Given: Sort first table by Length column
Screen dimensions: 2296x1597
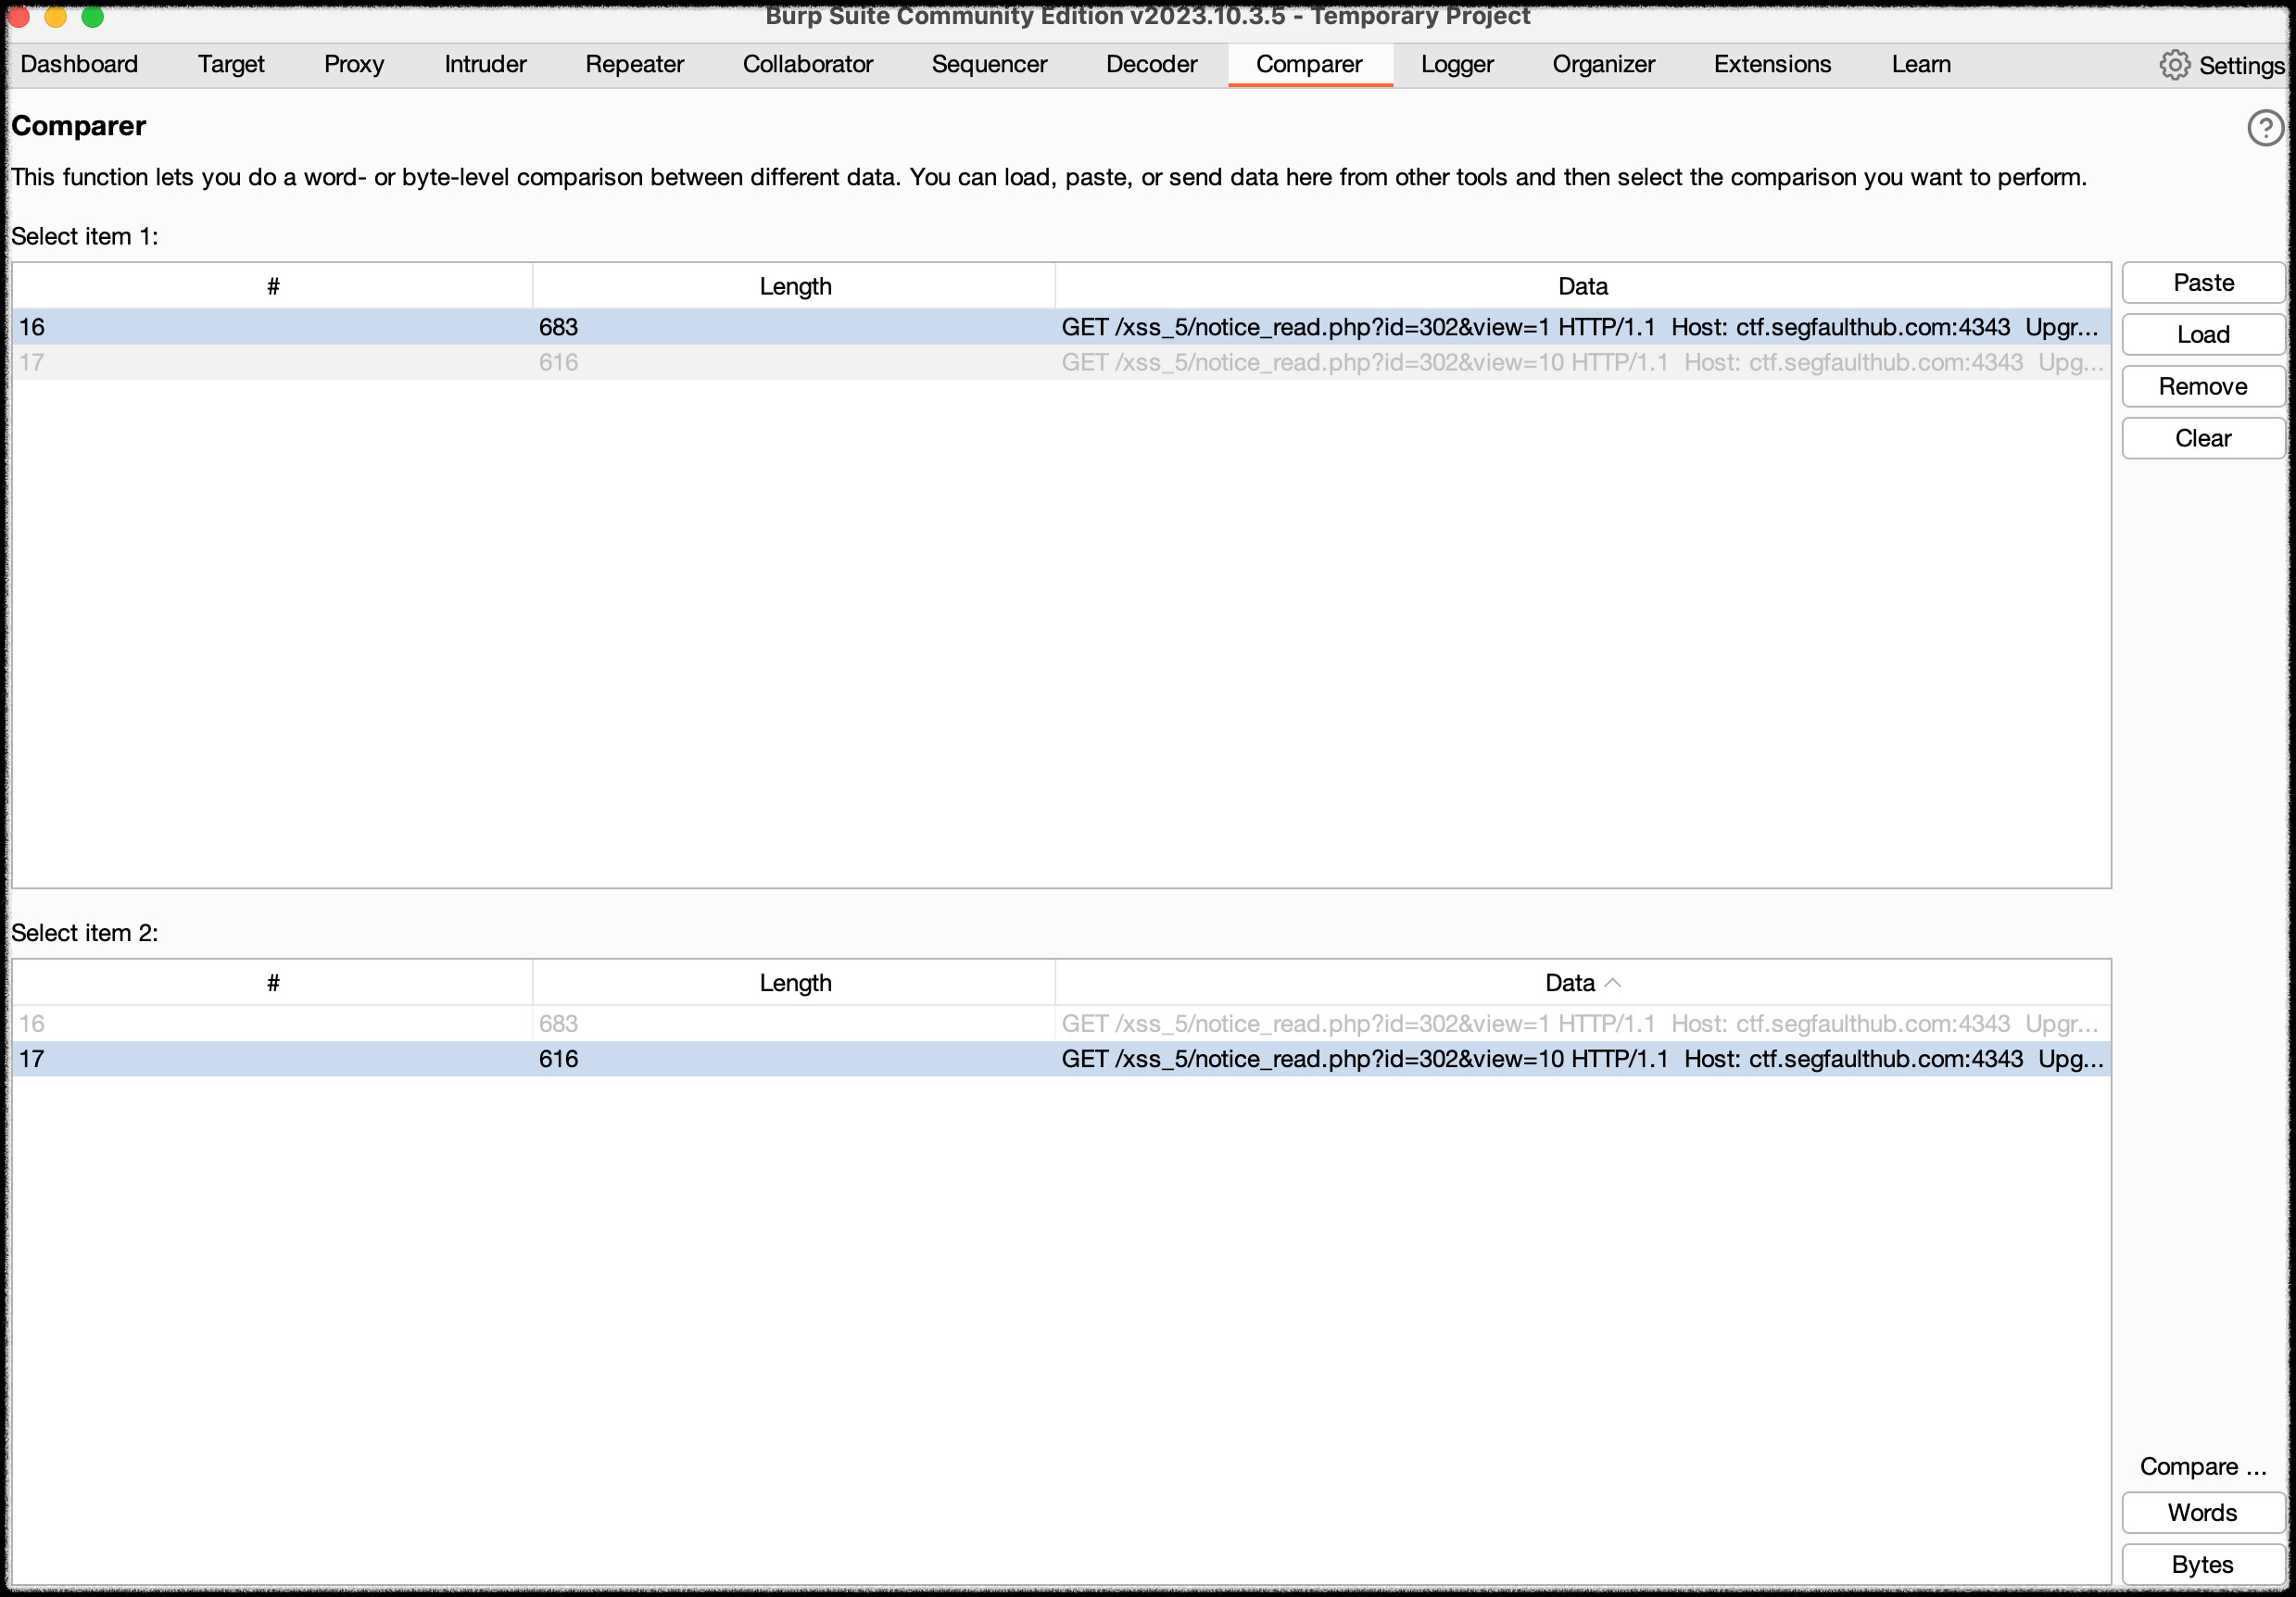Looking at the screenshot, I should (x=795, y=287).
